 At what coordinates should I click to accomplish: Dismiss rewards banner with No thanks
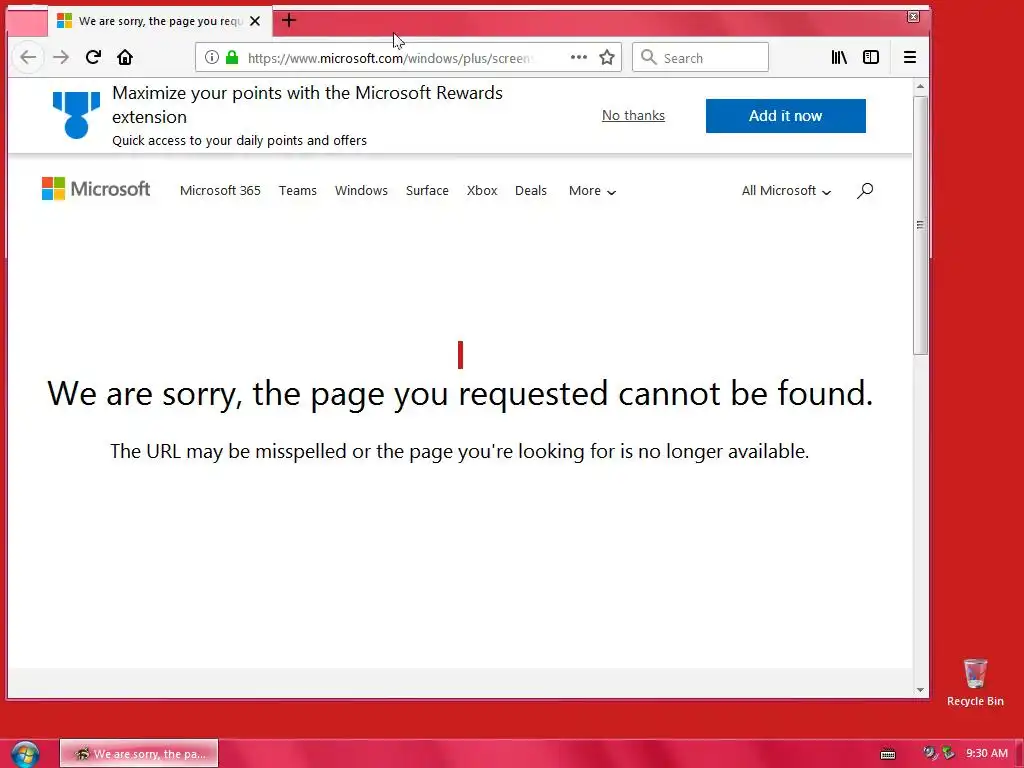click(x=633, y=116)
